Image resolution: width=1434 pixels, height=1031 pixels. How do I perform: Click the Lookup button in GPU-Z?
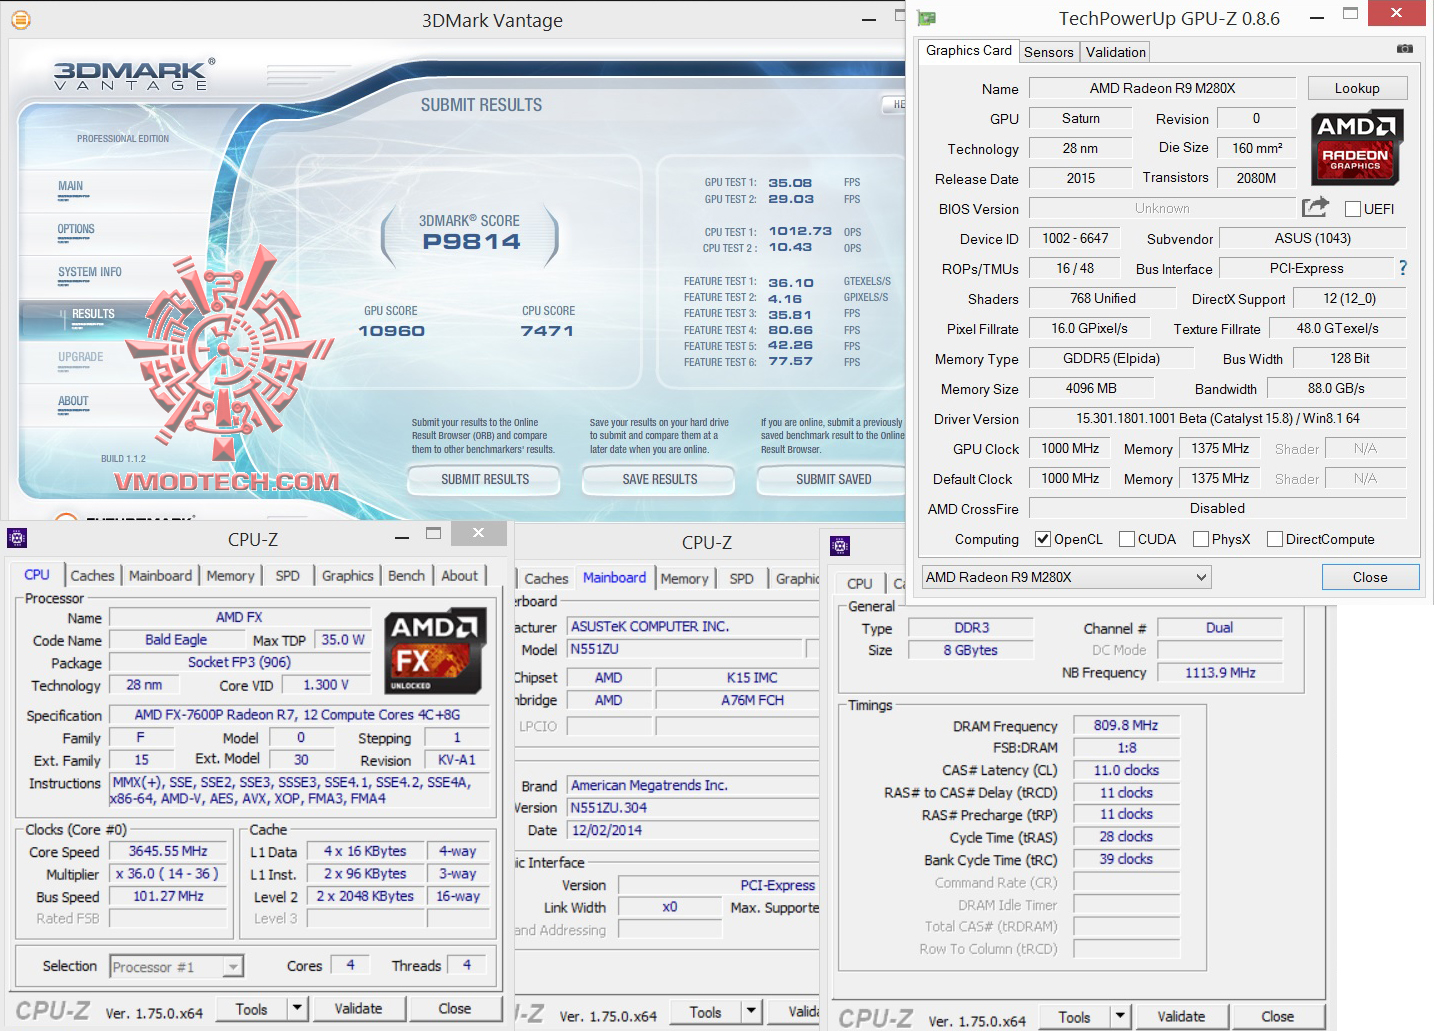pyautogui.click(x=1357, y=88)
